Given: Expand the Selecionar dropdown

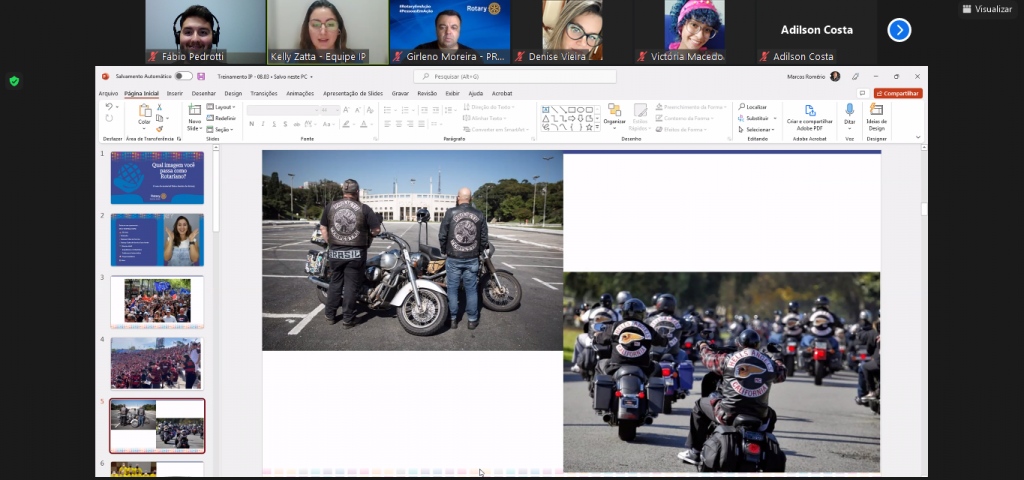Looking at the screenshot, I should [x=758, y=129].
